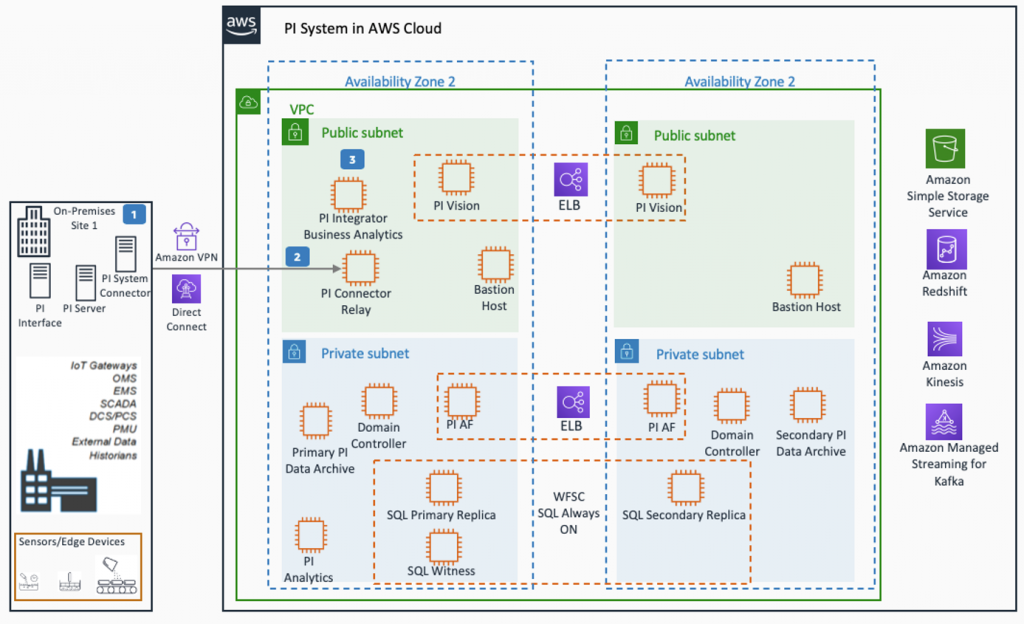Select the Amazon Managed Streaming for Kafka icon

pos(944,422)
